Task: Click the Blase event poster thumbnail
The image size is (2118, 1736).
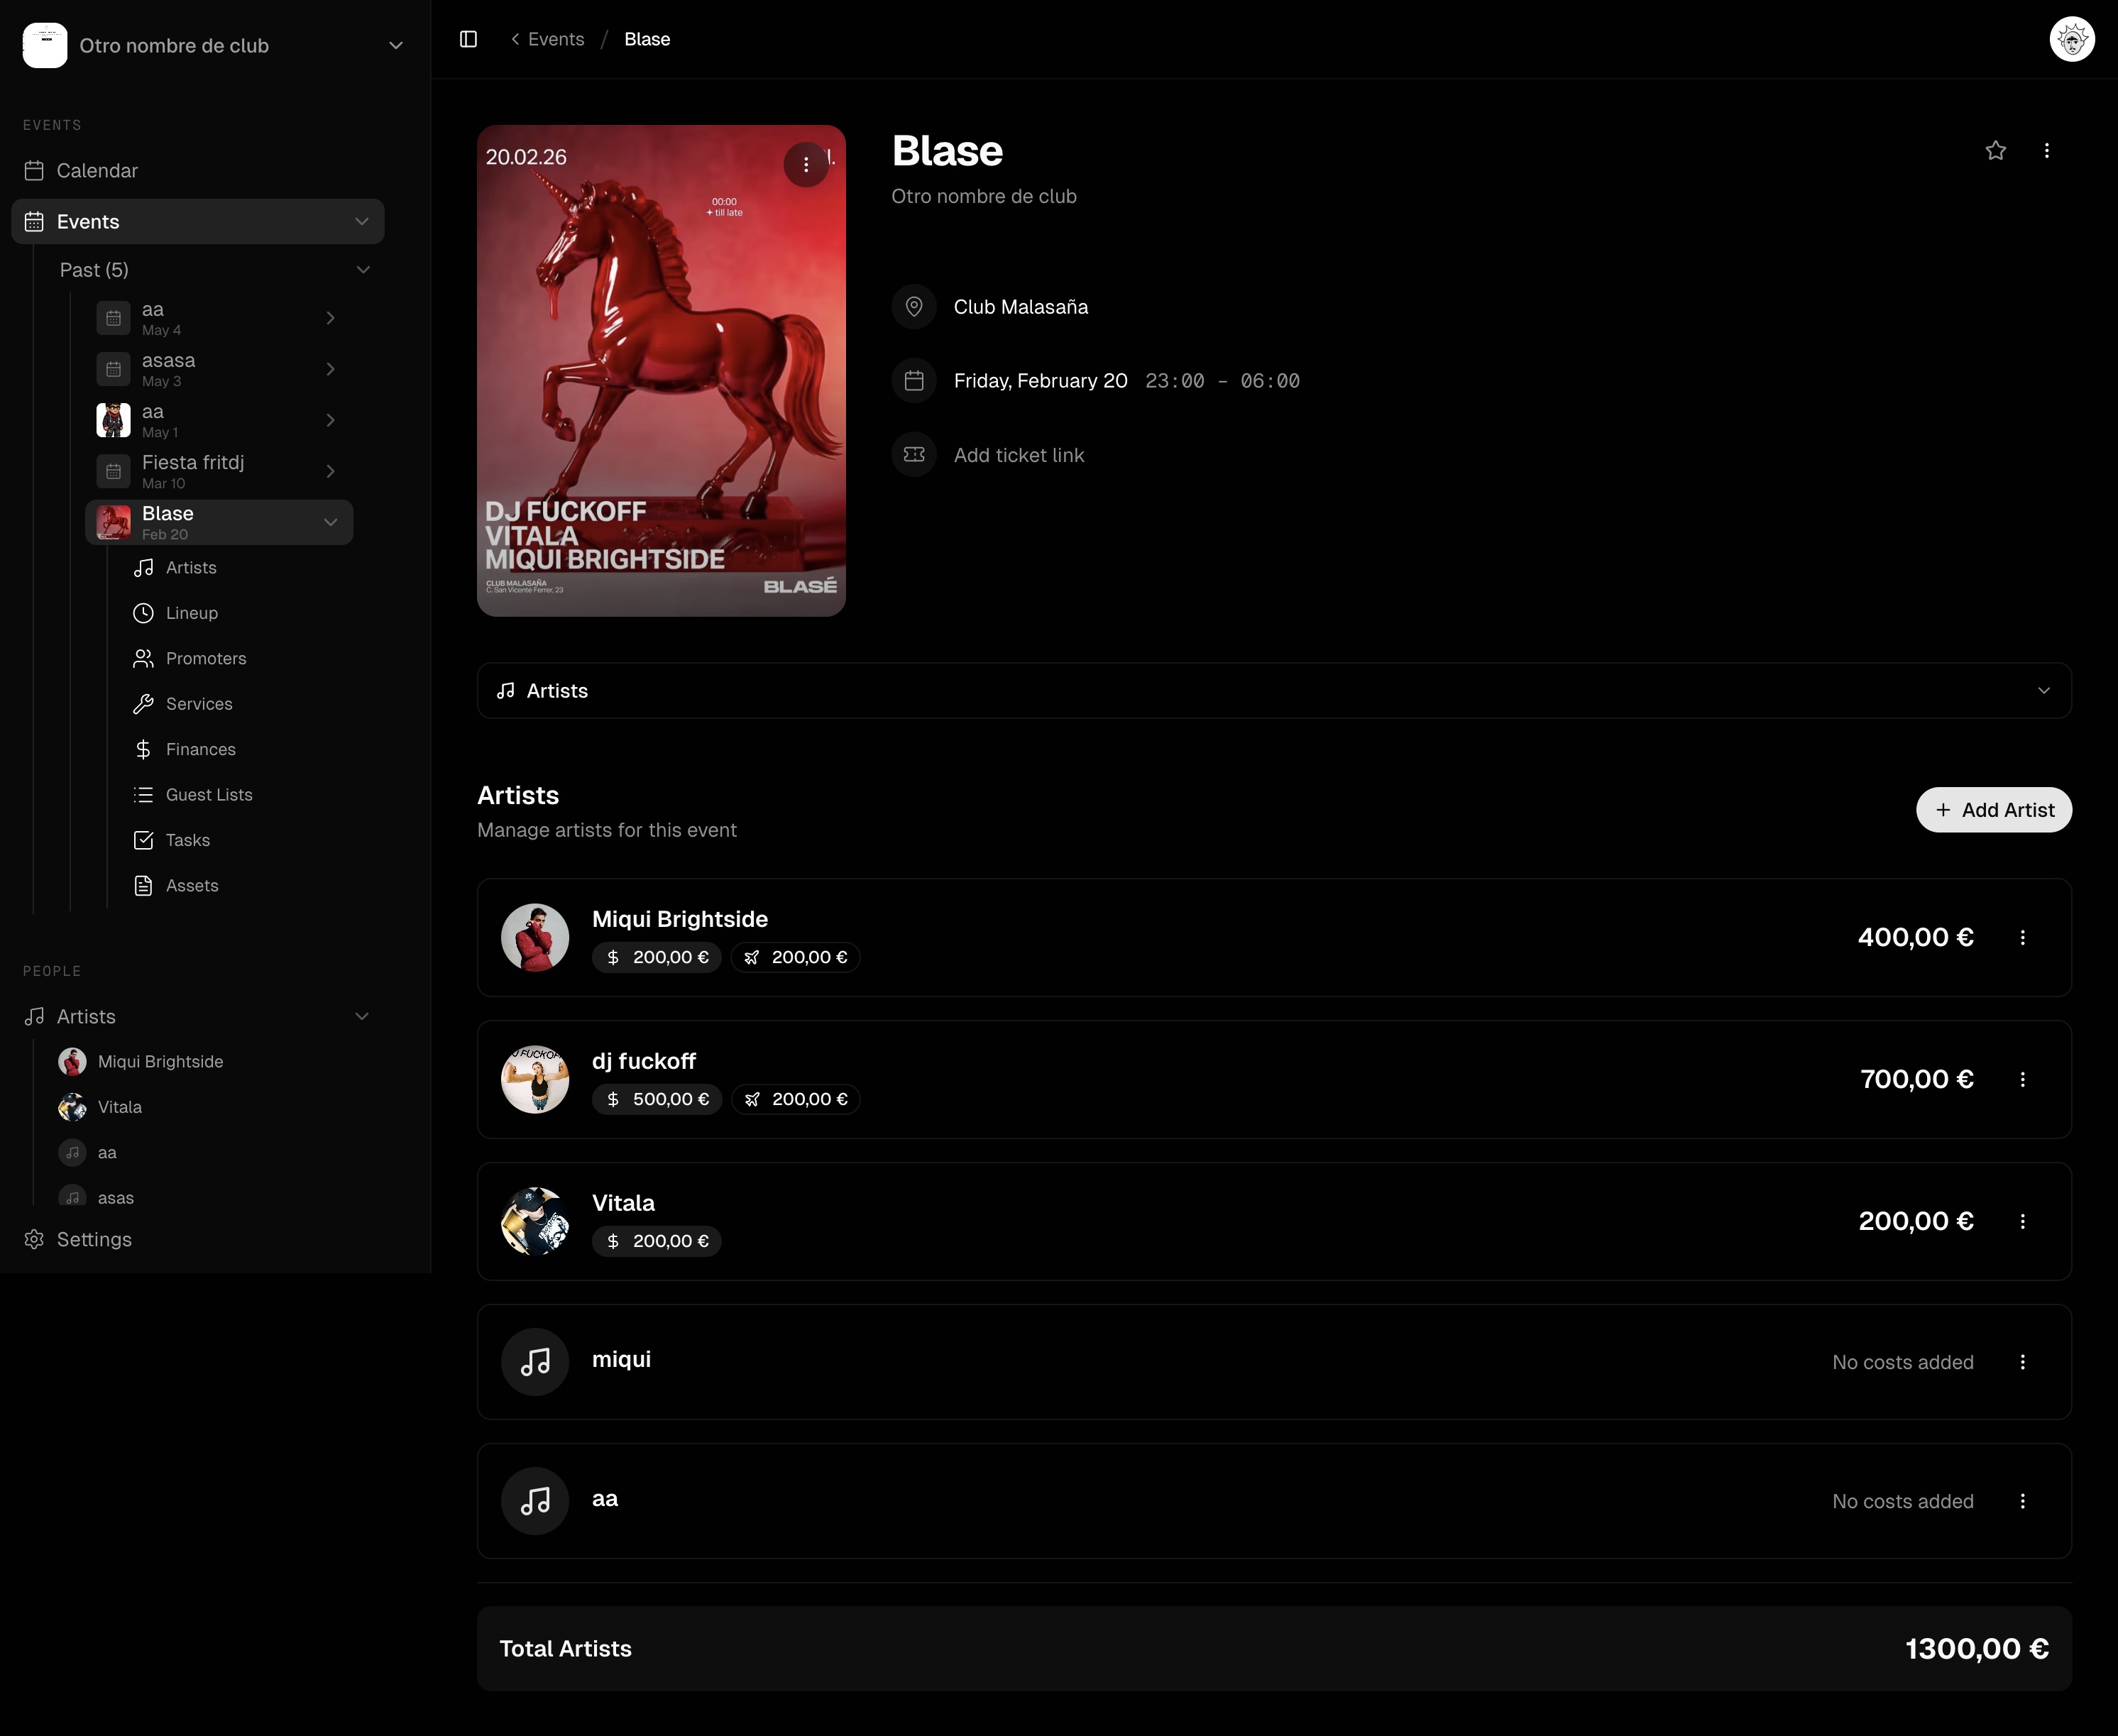Action: click(x=661, y=371)
